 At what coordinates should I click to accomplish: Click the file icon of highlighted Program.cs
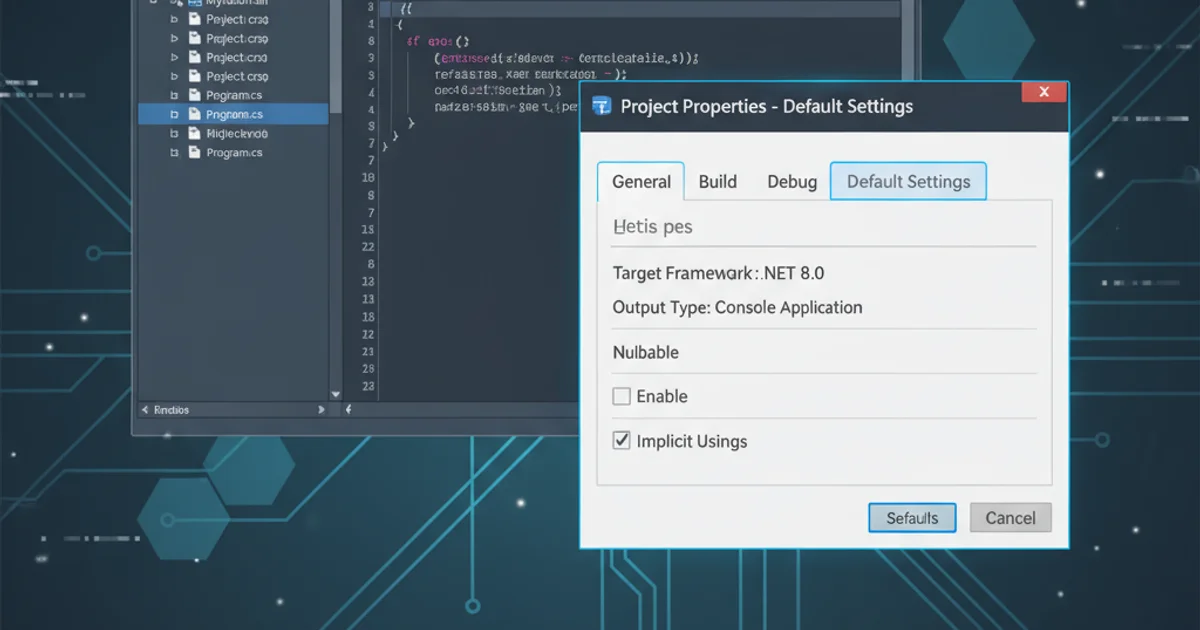194,114
